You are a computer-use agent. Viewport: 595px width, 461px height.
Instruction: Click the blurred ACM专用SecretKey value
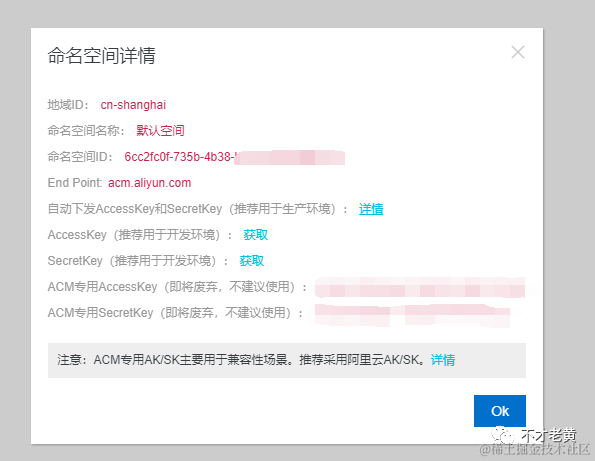pyautogui.click(x=412, y=314)
